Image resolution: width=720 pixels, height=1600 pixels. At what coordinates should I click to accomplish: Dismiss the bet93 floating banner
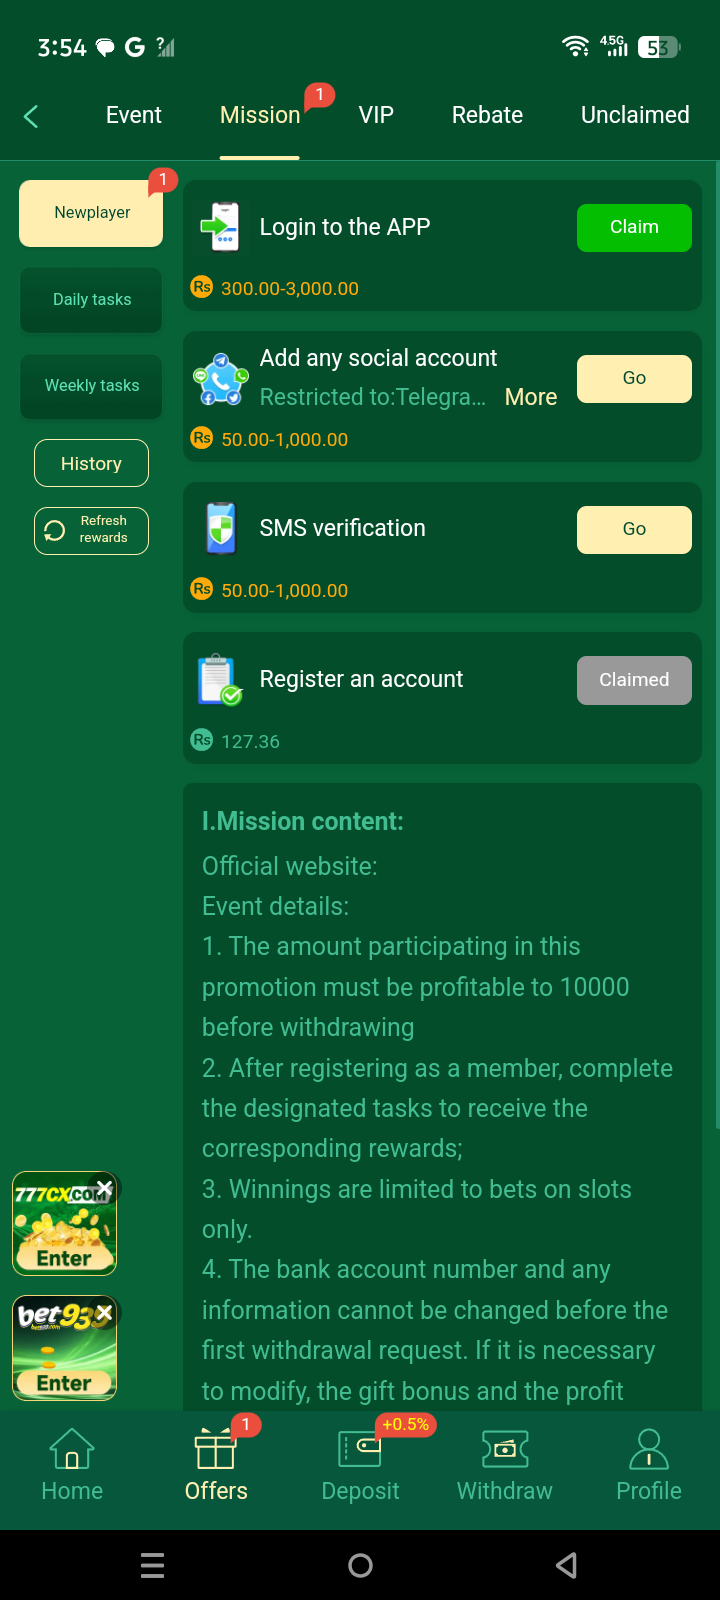(104, 1313)
